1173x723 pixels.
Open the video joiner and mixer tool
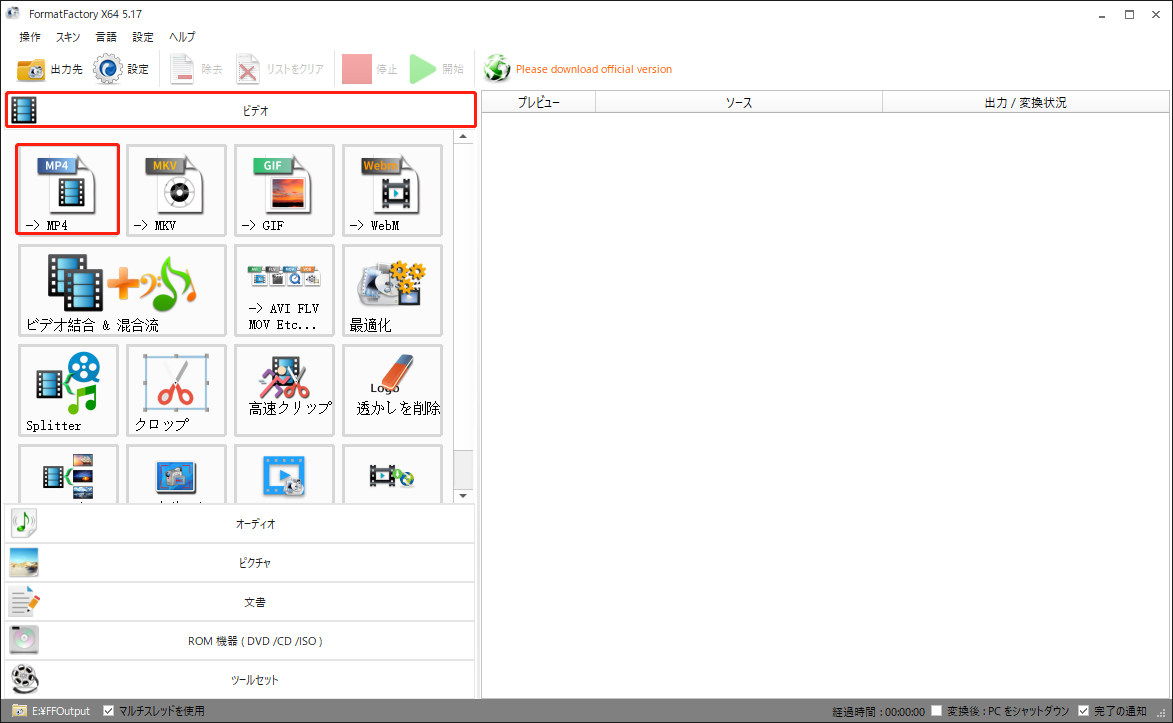(x=122, y=290)
